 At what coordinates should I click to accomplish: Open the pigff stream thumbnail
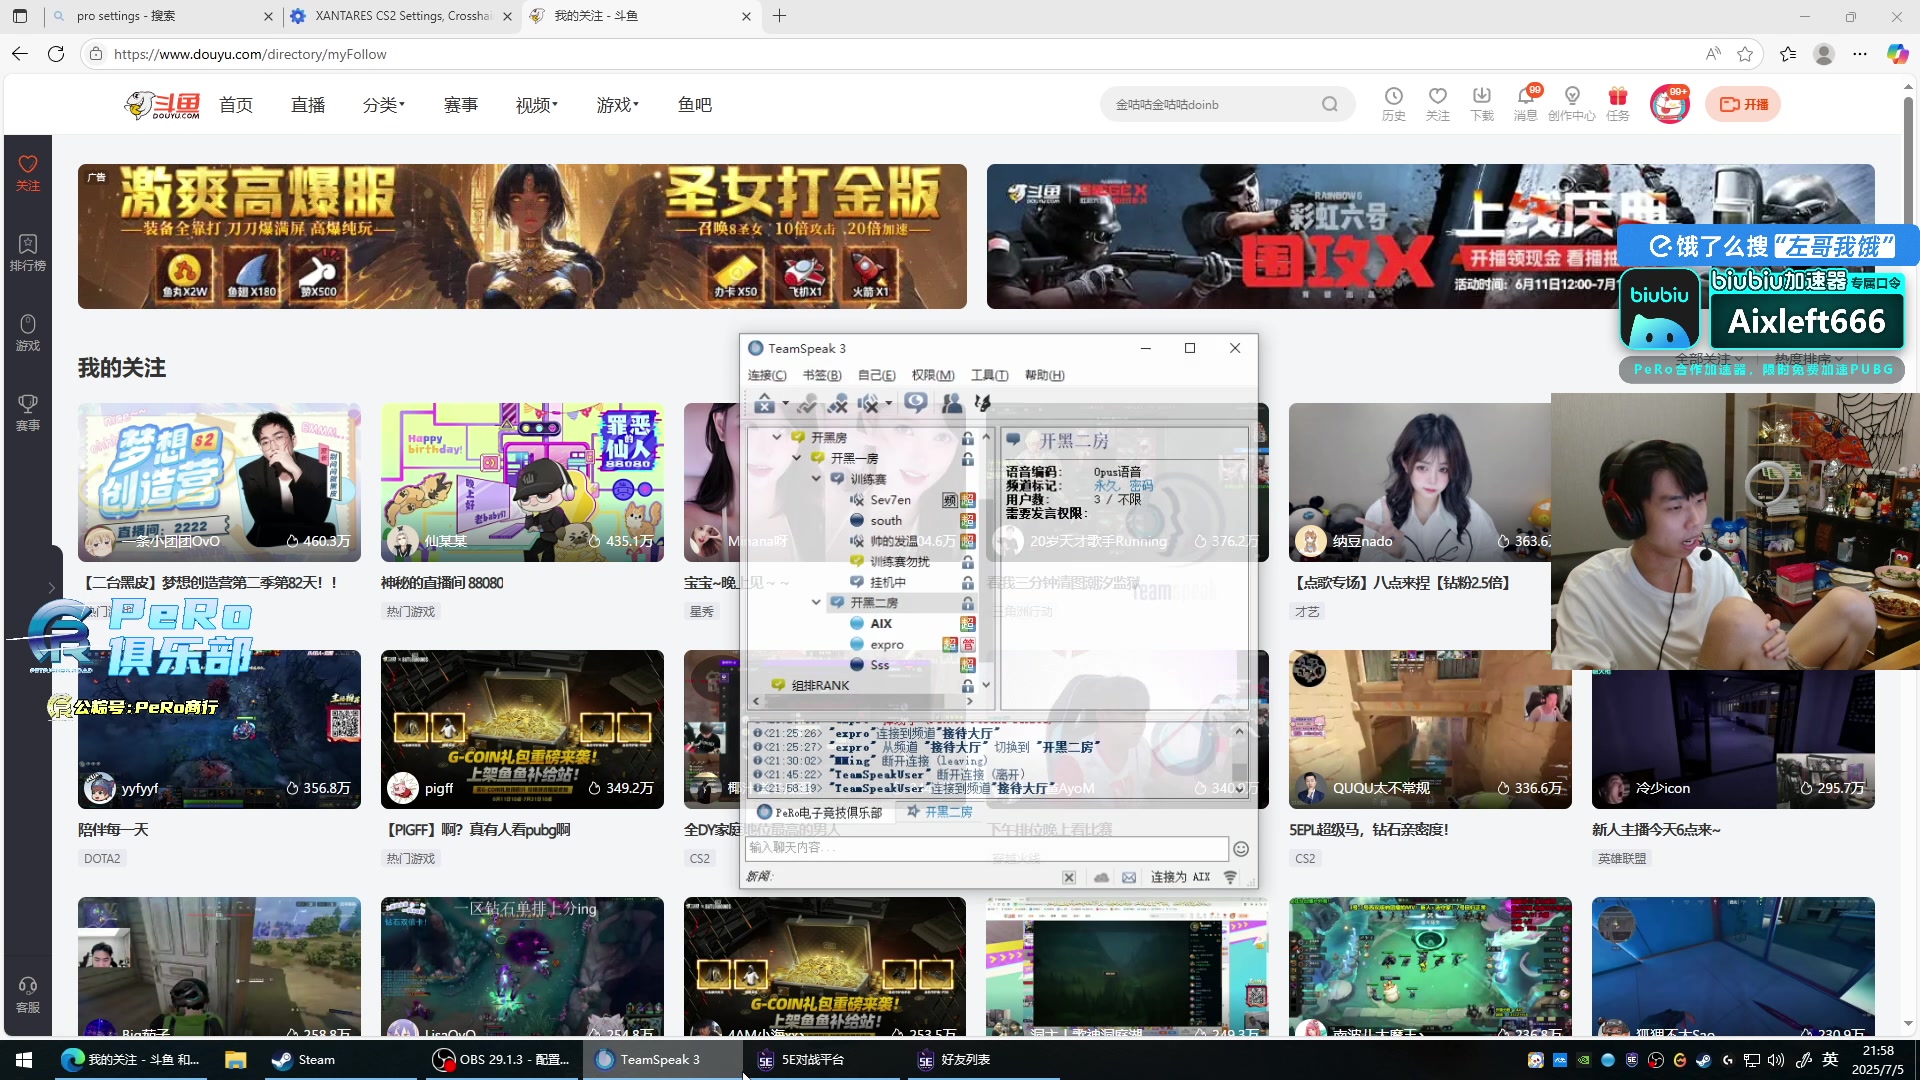(x=522, y=729)
